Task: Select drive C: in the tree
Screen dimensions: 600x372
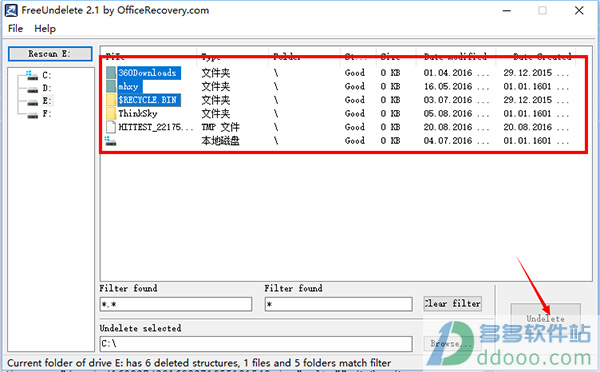Action: [x=47, y=75]
